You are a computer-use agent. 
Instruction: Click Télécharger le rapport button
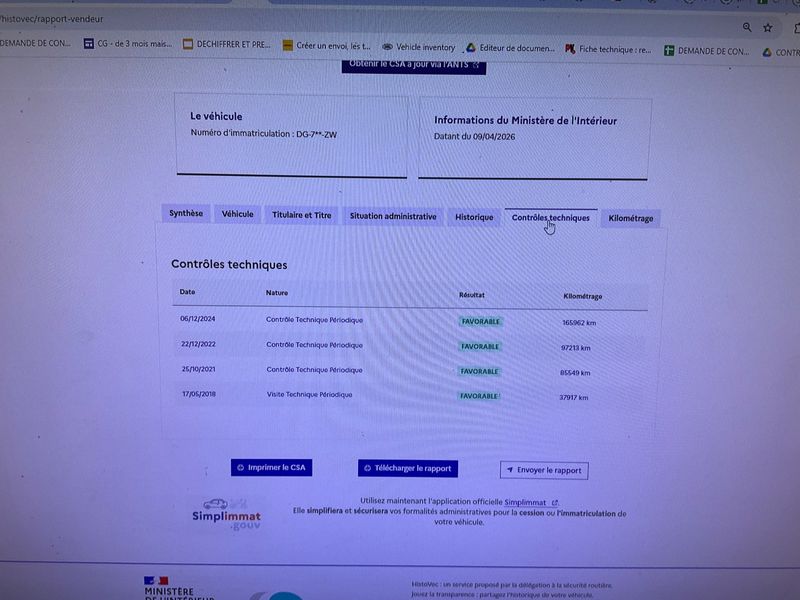click(x=408, y=468)
